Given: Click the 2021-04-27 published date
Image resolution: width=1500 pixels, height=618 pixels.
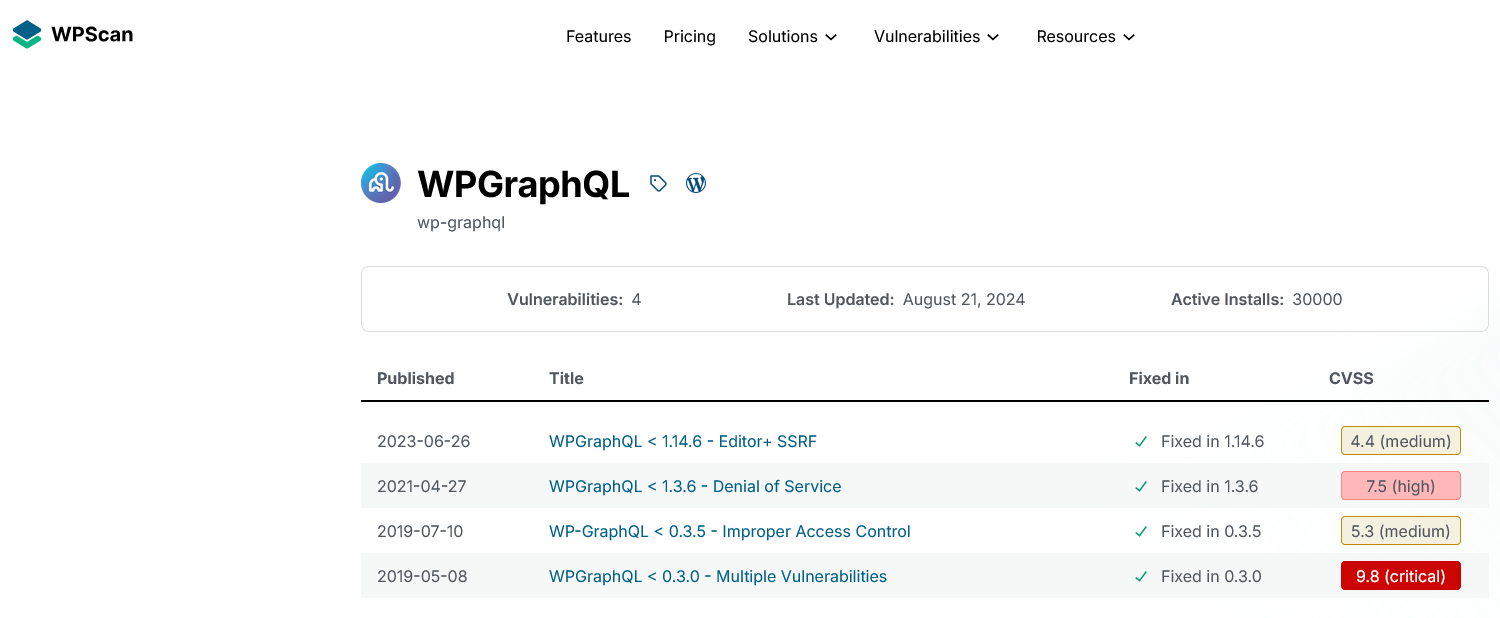Looking at the screenshot, I should pos(422,486).
